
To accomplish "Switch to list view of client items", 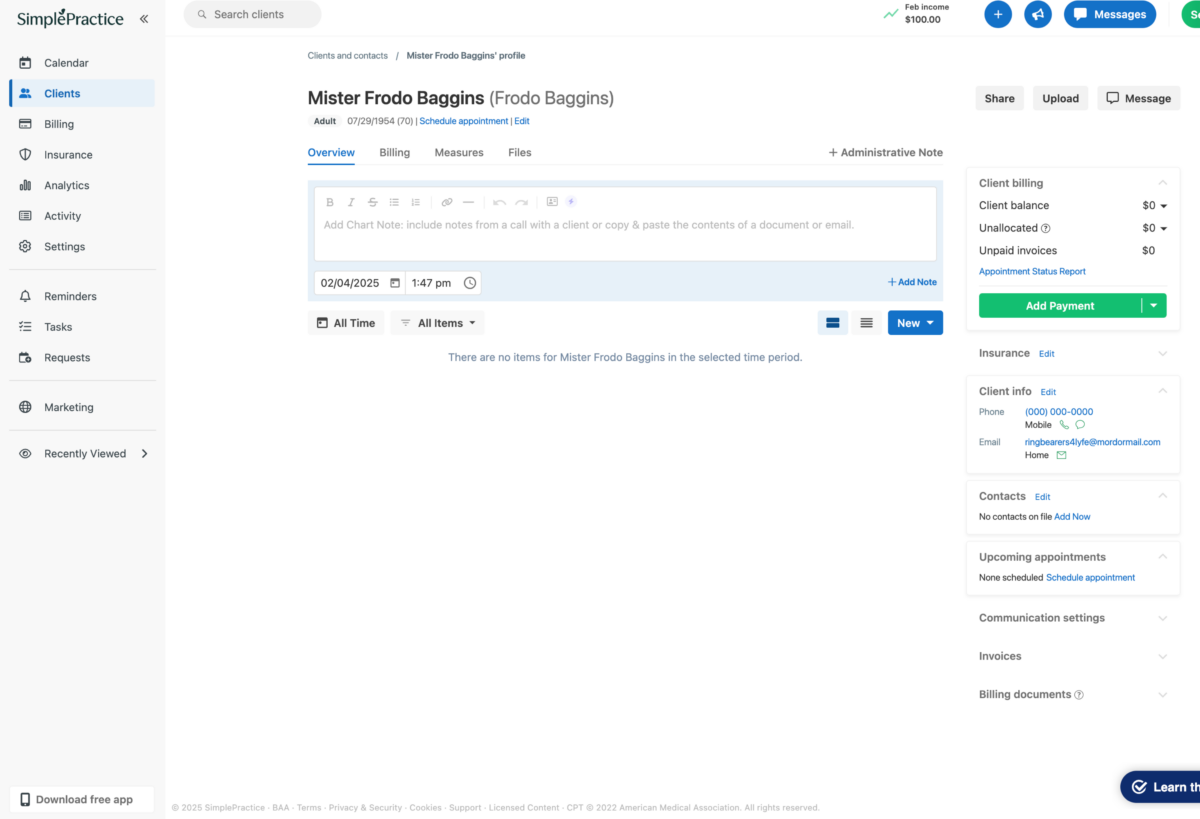I will click(x=866, y=322).
